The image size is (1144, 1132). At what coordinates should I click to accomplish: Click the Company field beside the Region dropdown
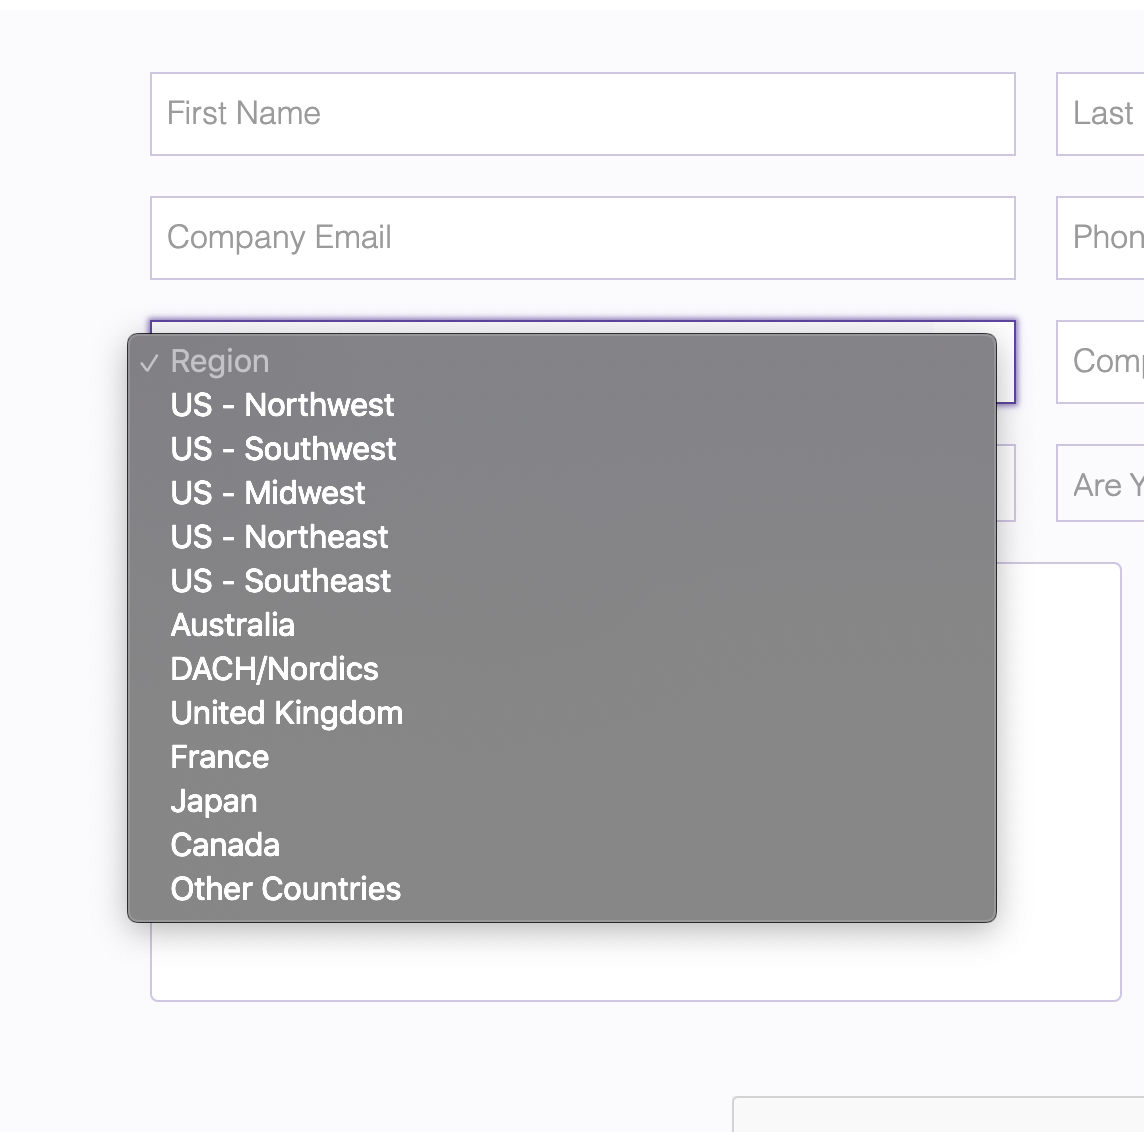1100,362
